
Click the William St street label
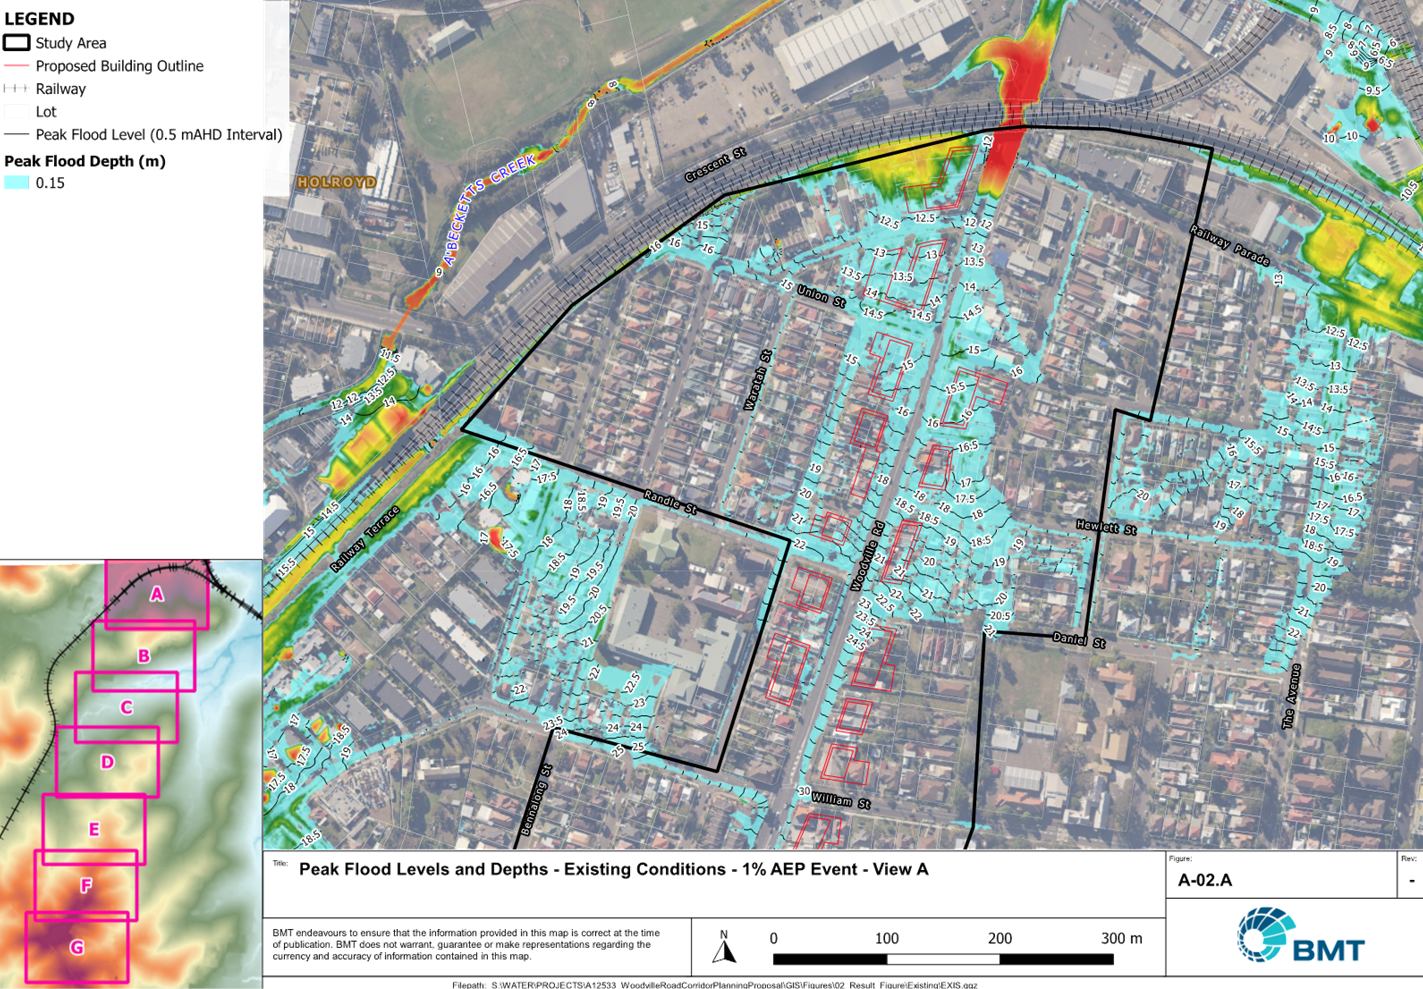pyautogui.click(x=841, y=801)
